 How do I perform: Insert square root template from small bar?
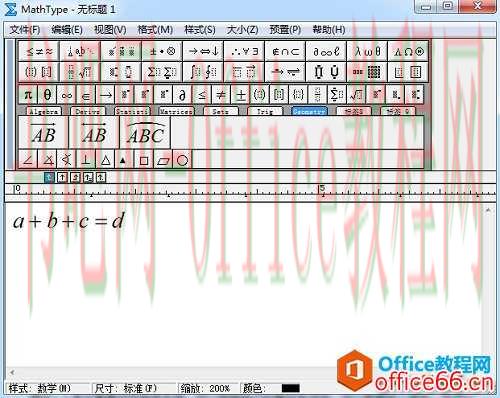[x=356, y=95]
